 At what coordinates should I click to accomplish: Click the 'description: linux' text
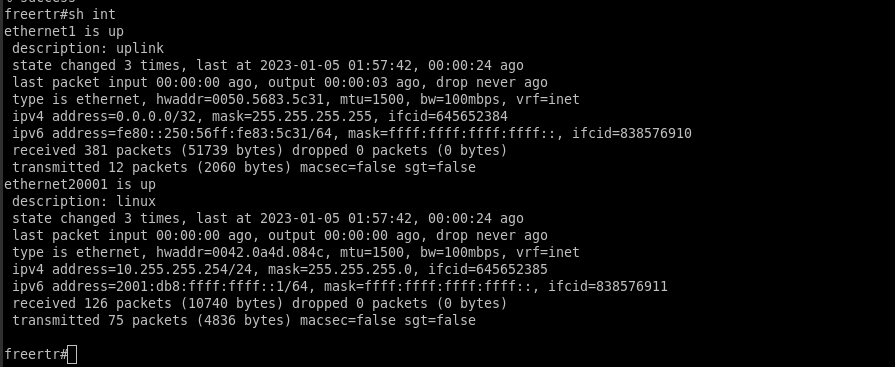point(84,201)
